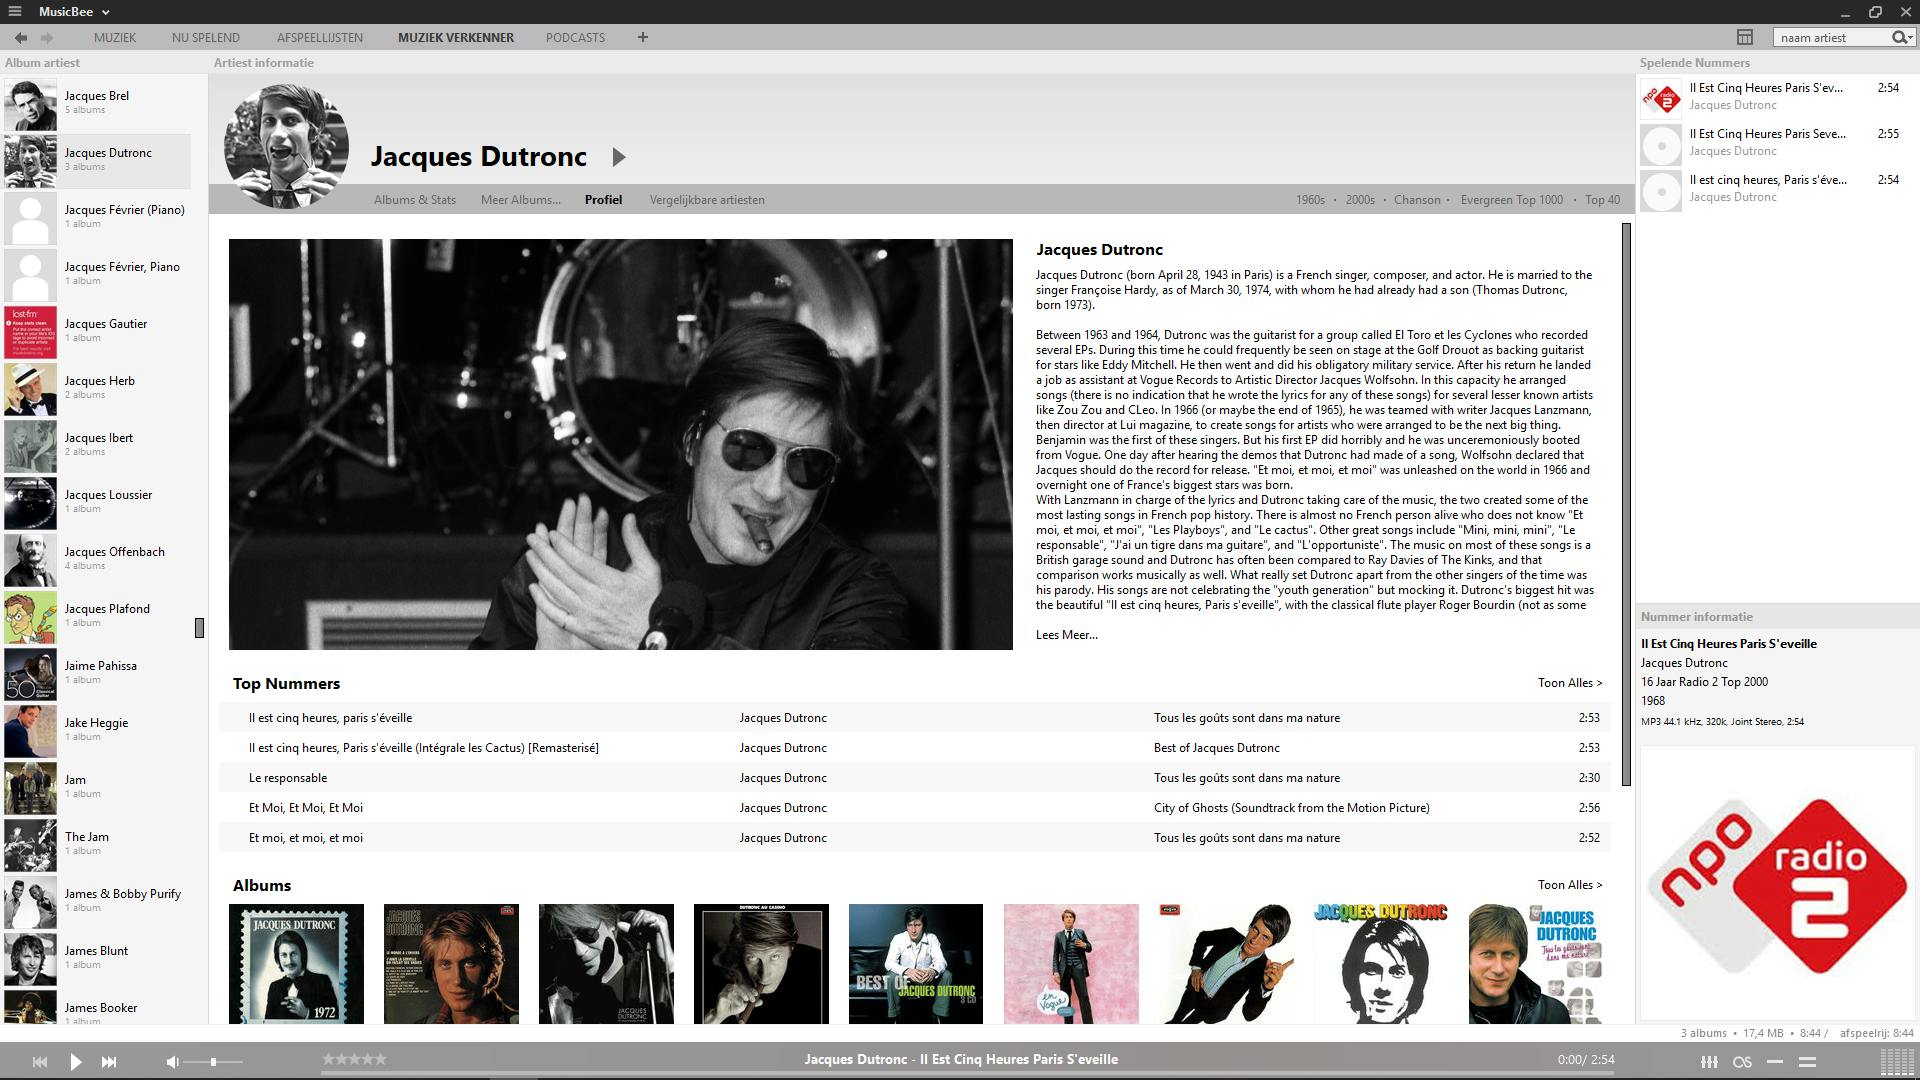Open the Albums & Stats tab
This screenshot has width=1920, height=1080.
[x=414, y=200]
